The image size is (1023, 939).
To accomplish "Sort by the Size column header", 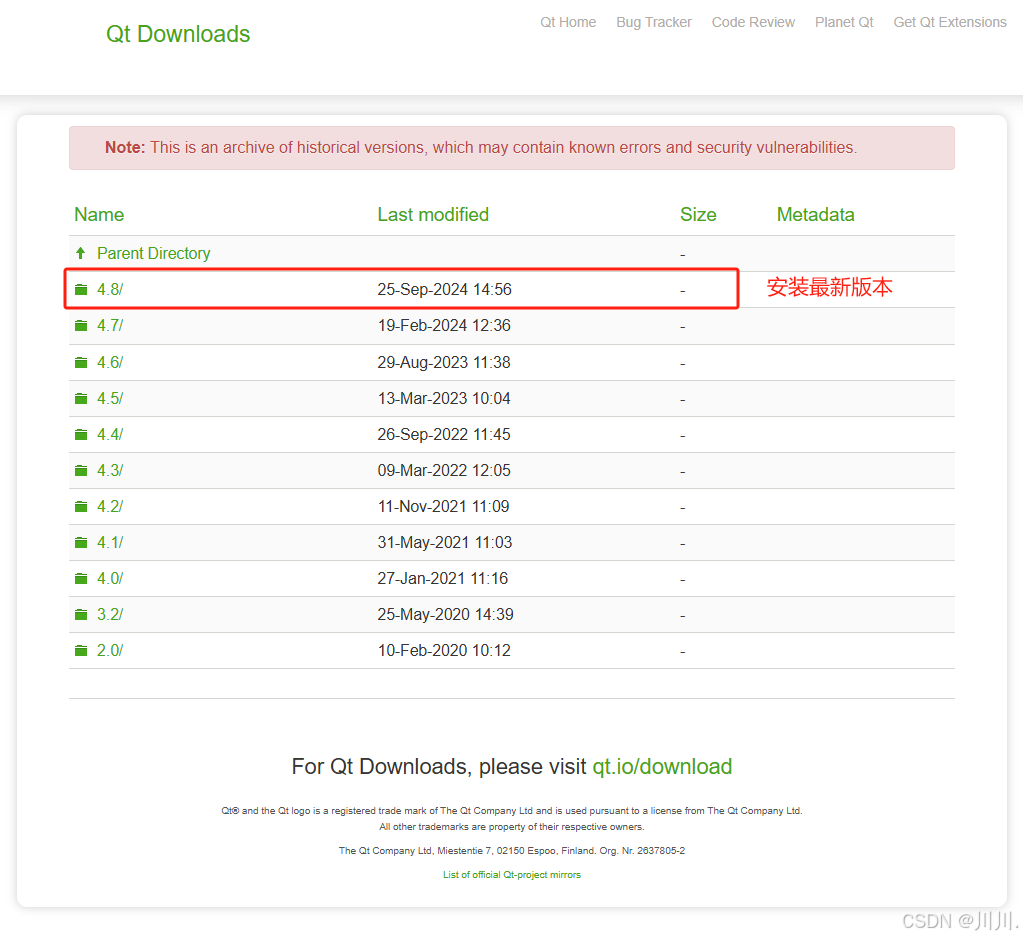I will (698, 215).
